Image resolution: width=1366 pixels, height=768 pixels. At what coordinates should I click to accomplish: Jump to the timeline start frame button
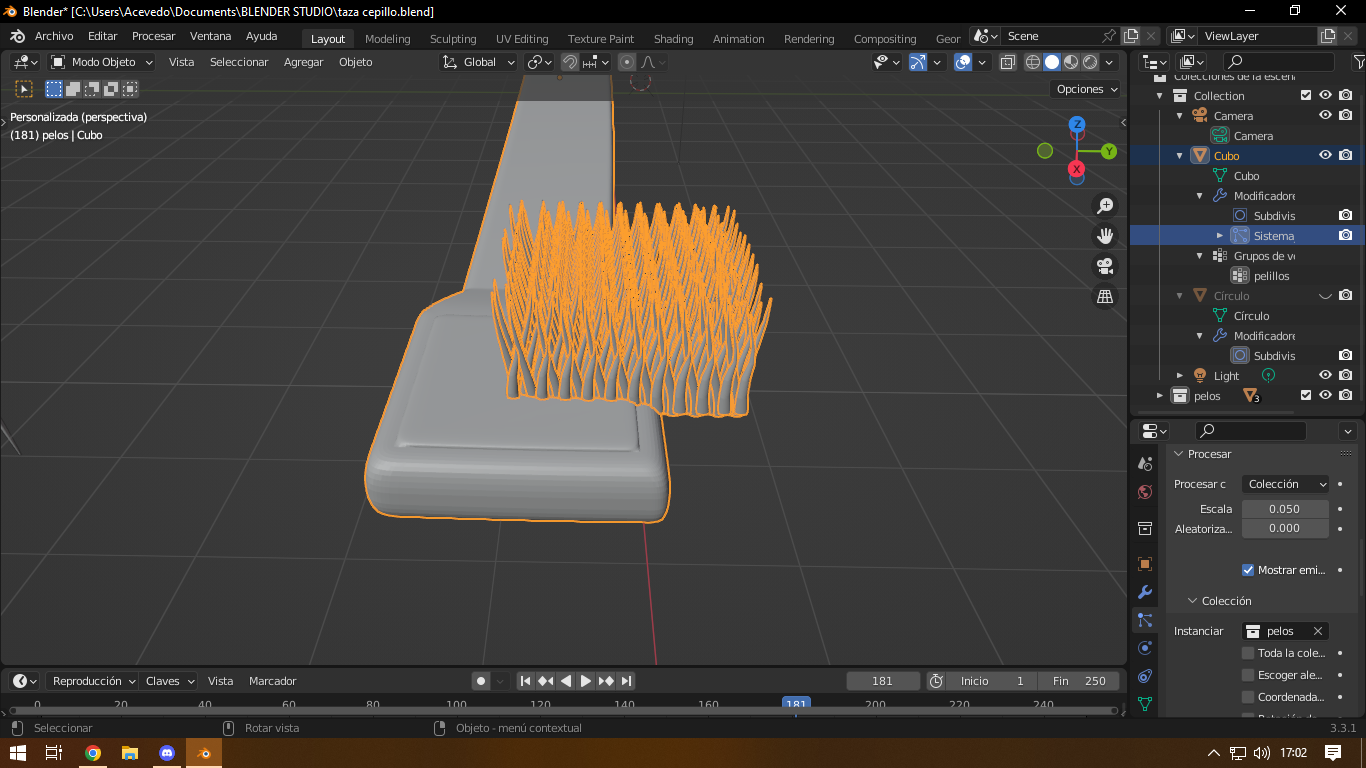tap(525, 681)
